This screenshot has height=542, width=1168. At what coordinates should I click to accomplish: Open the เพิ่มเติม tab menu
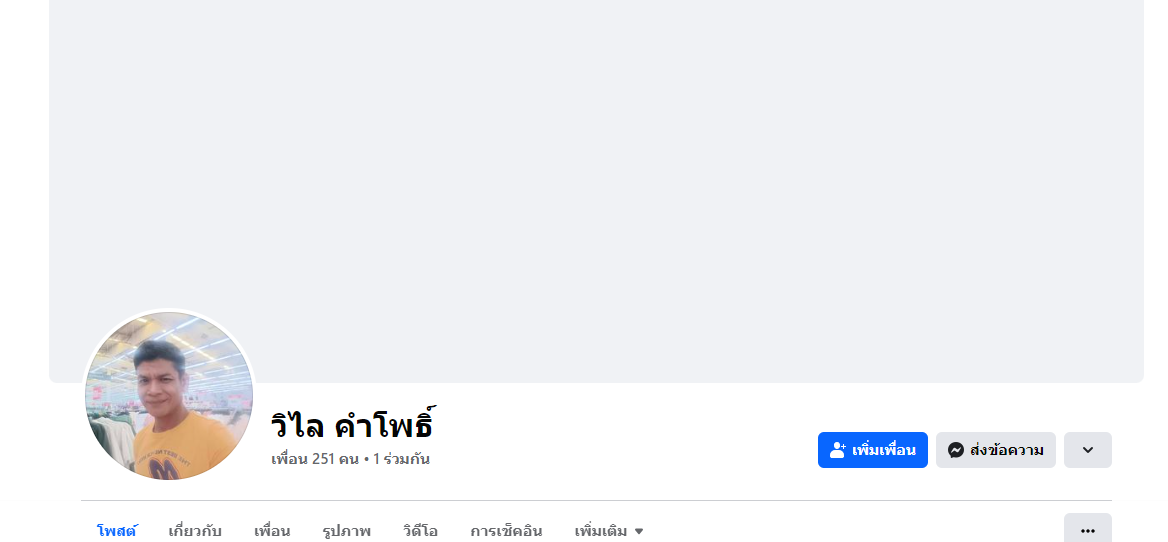(x=601, y=531)
